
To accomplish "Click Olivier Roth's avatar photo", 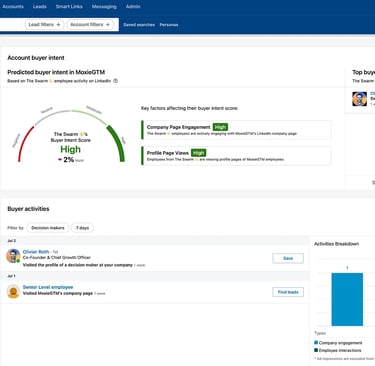I will [x=13, y=256].
